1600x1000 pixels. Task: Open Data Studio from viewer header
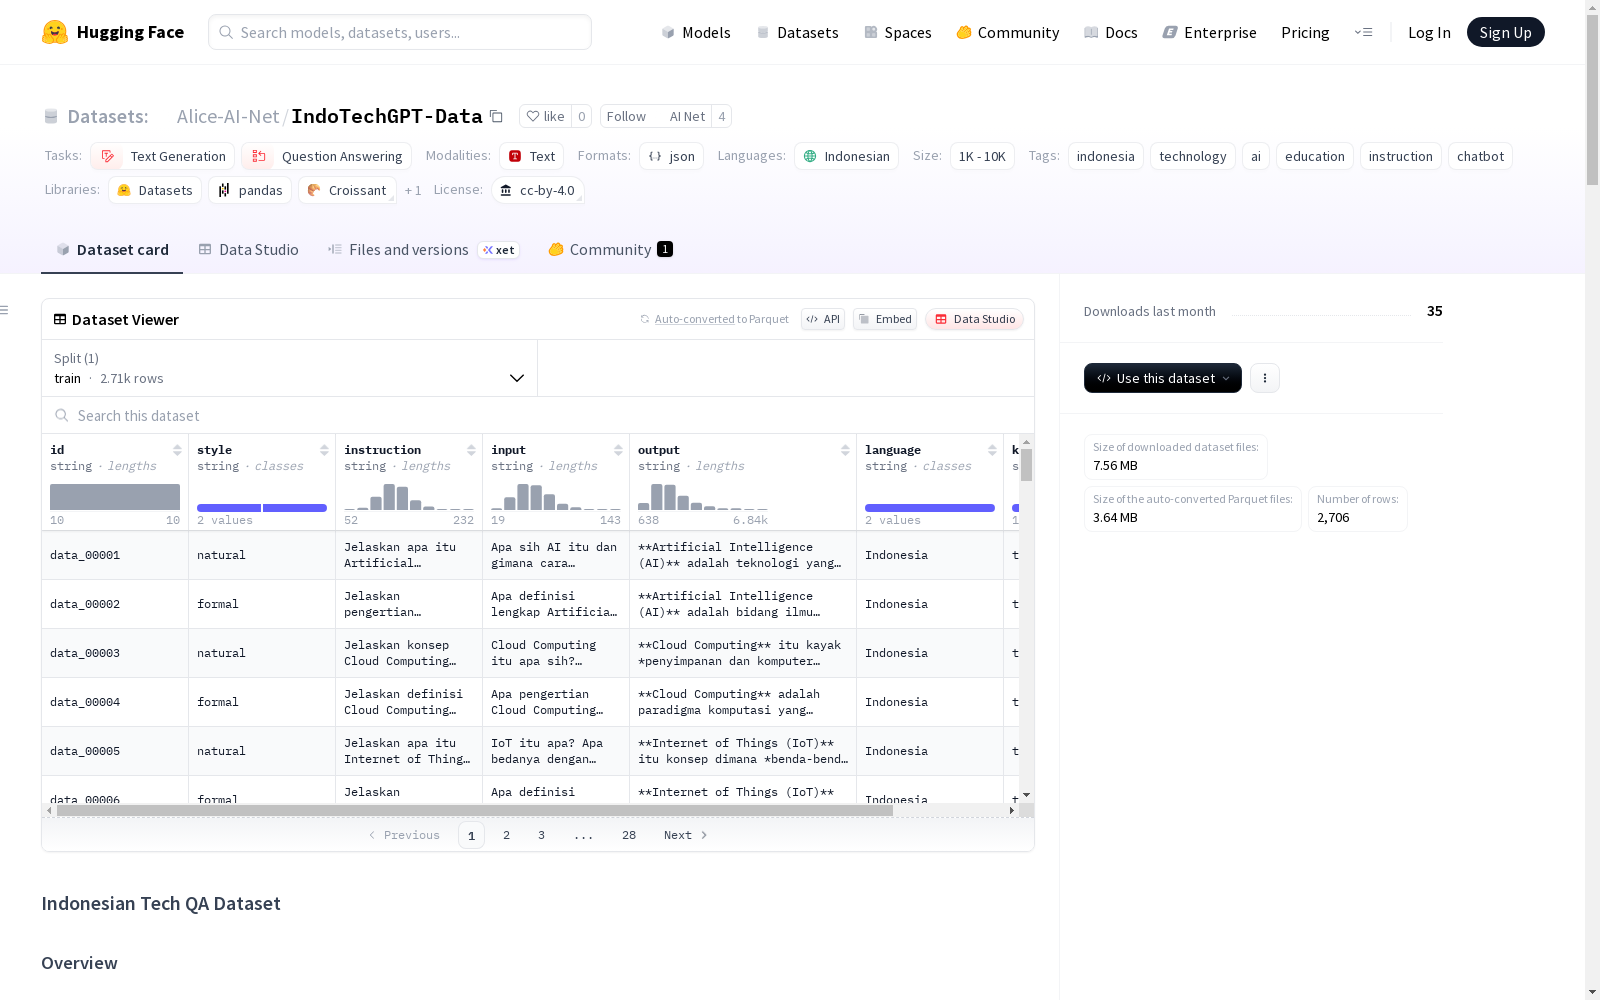pos(974,319)
